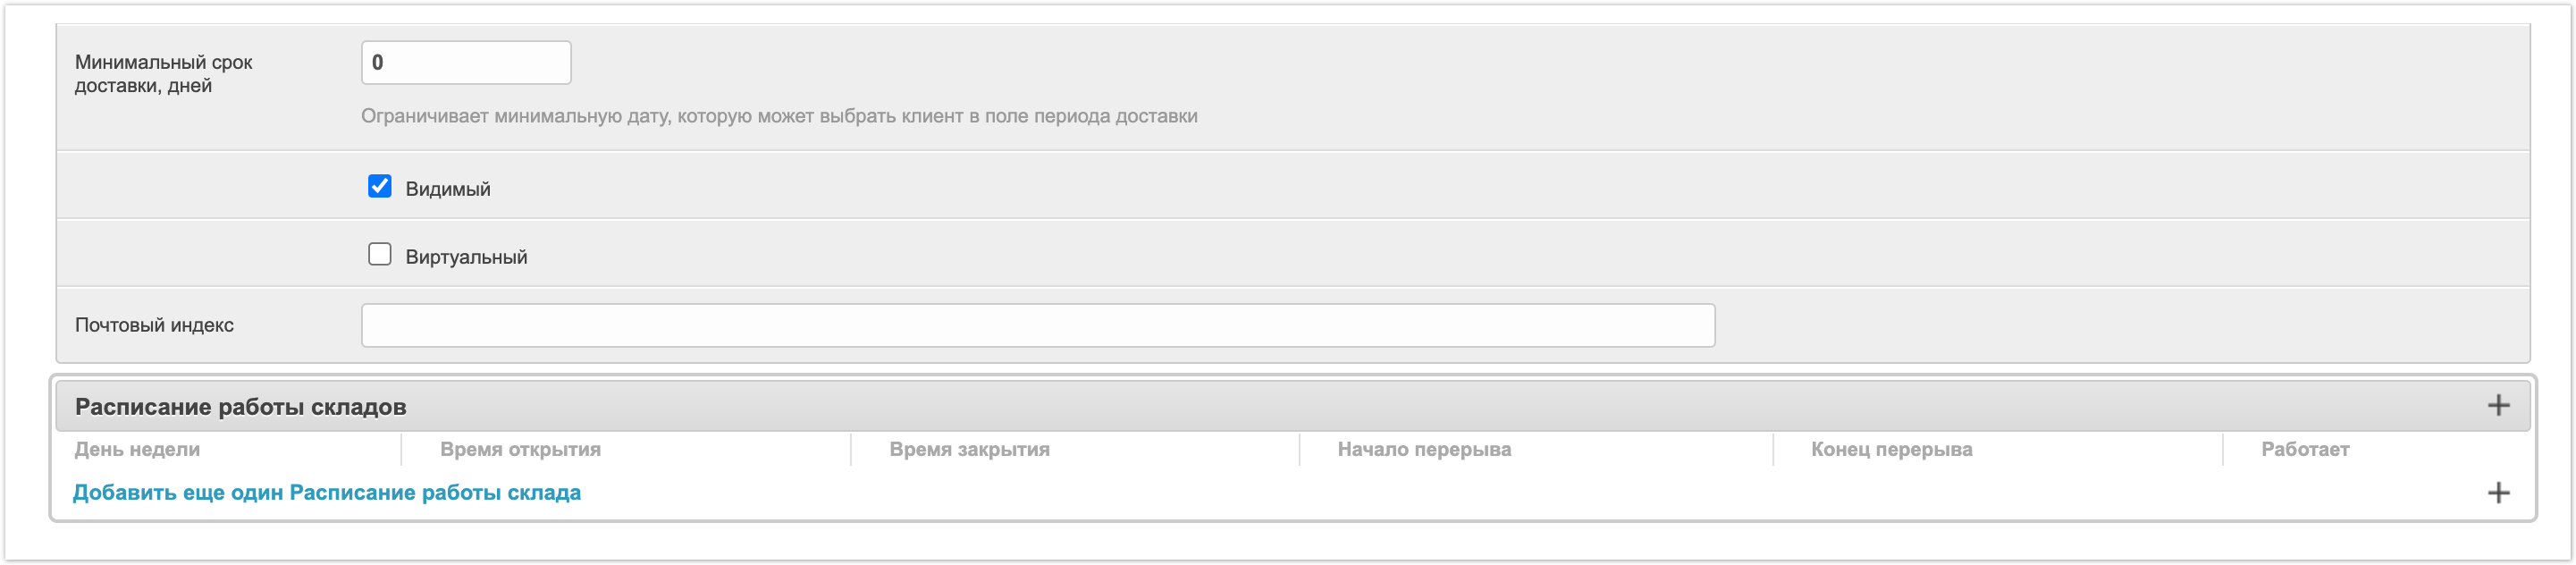The height and width of the screenshot is (565, 2576).
Task: Open the Добавить еще один Расписание работы склада link
Action: point(327,493)
